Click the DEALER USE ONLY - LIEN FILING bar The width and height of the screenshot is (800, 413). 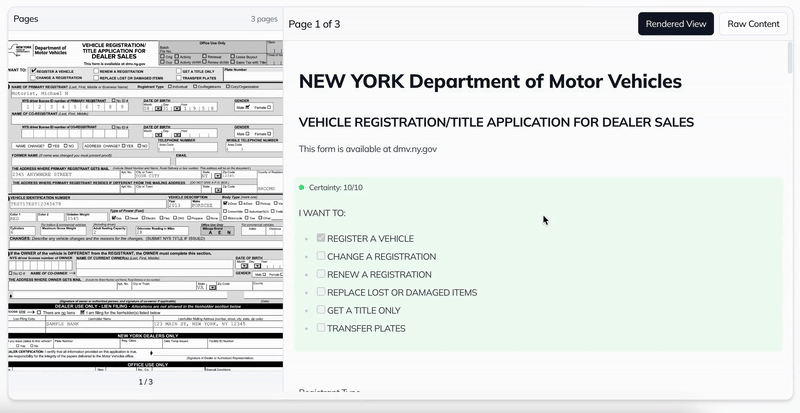[145, 306]
